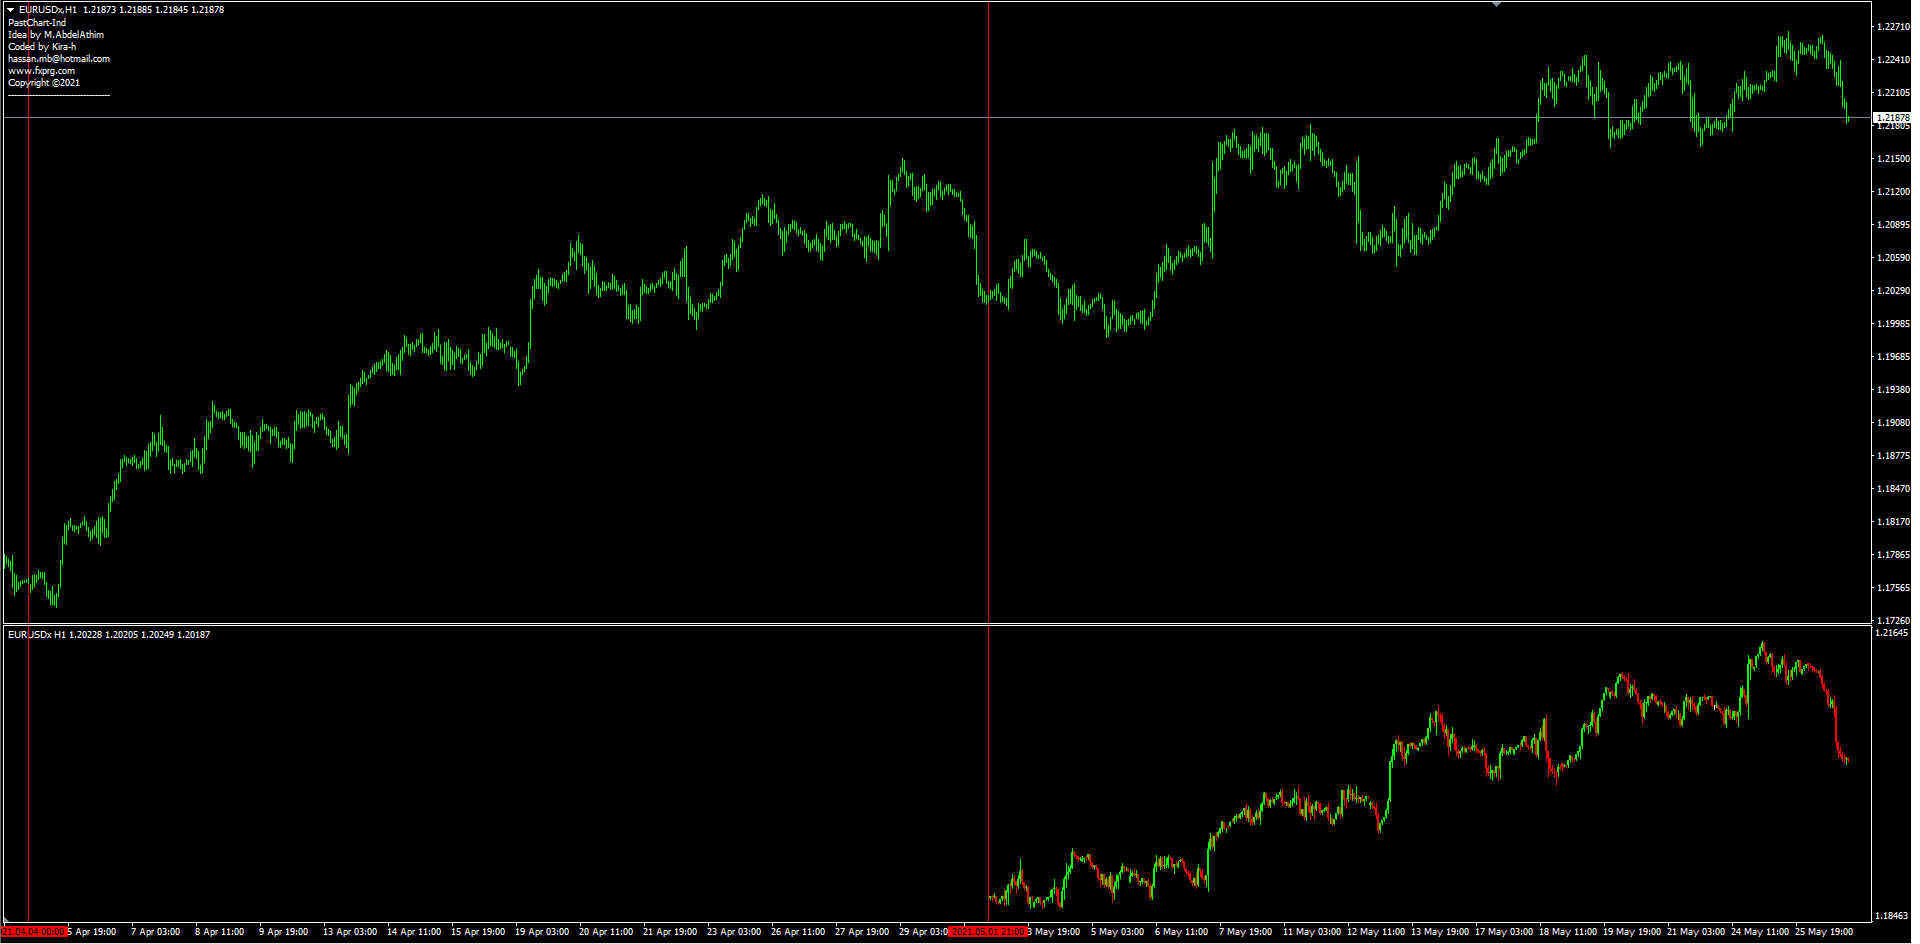Click the hassan.mb@hotmail.com email label
The width and height of the screenshot is (1920, 944).
point(59,59)
